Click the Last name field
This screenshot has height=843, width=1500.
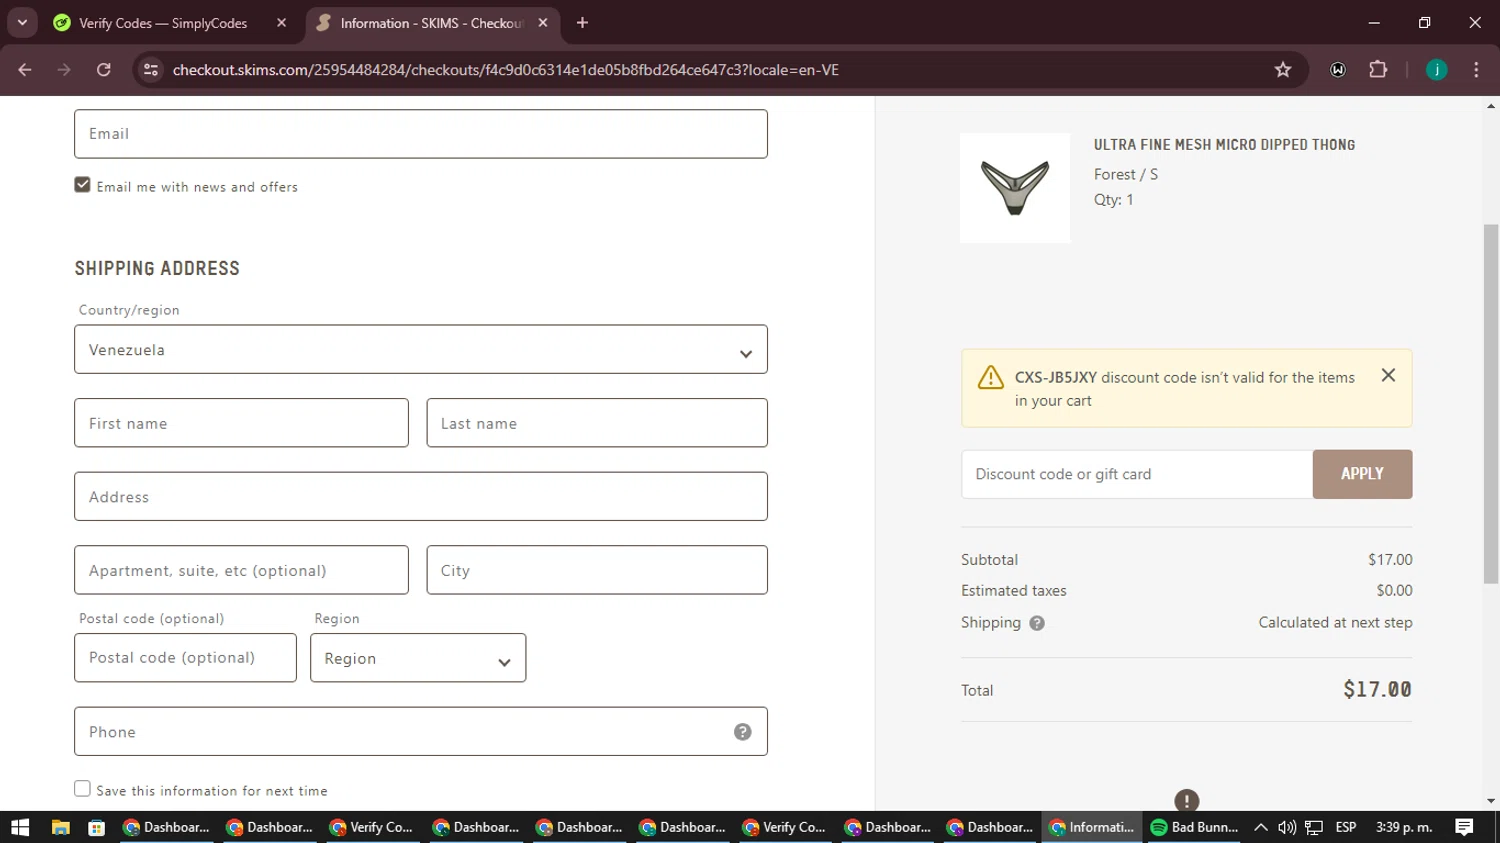(597, 423)
